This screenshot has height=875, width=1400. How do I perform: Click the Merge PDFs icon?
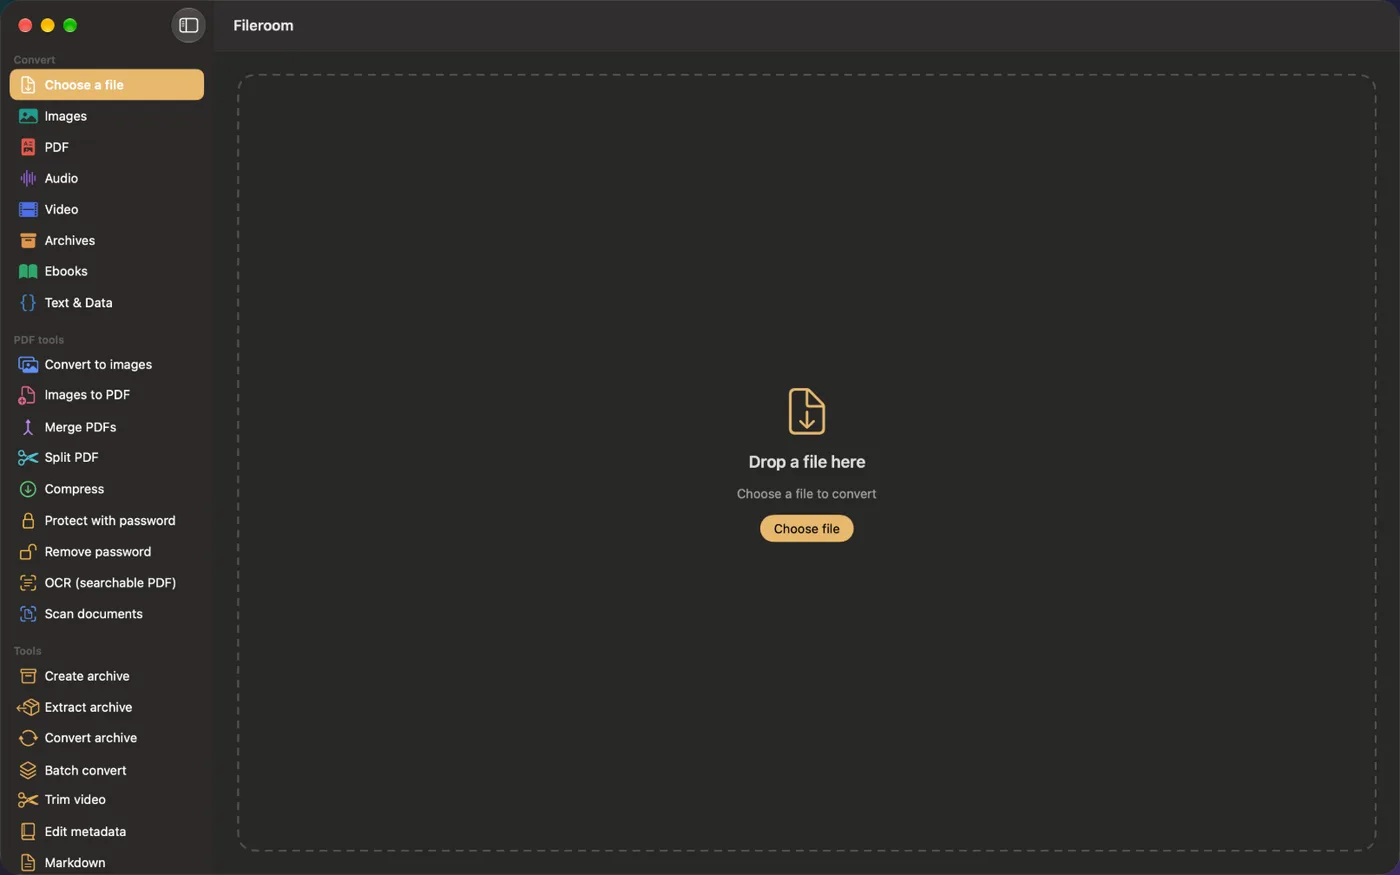tap(28, 427)
